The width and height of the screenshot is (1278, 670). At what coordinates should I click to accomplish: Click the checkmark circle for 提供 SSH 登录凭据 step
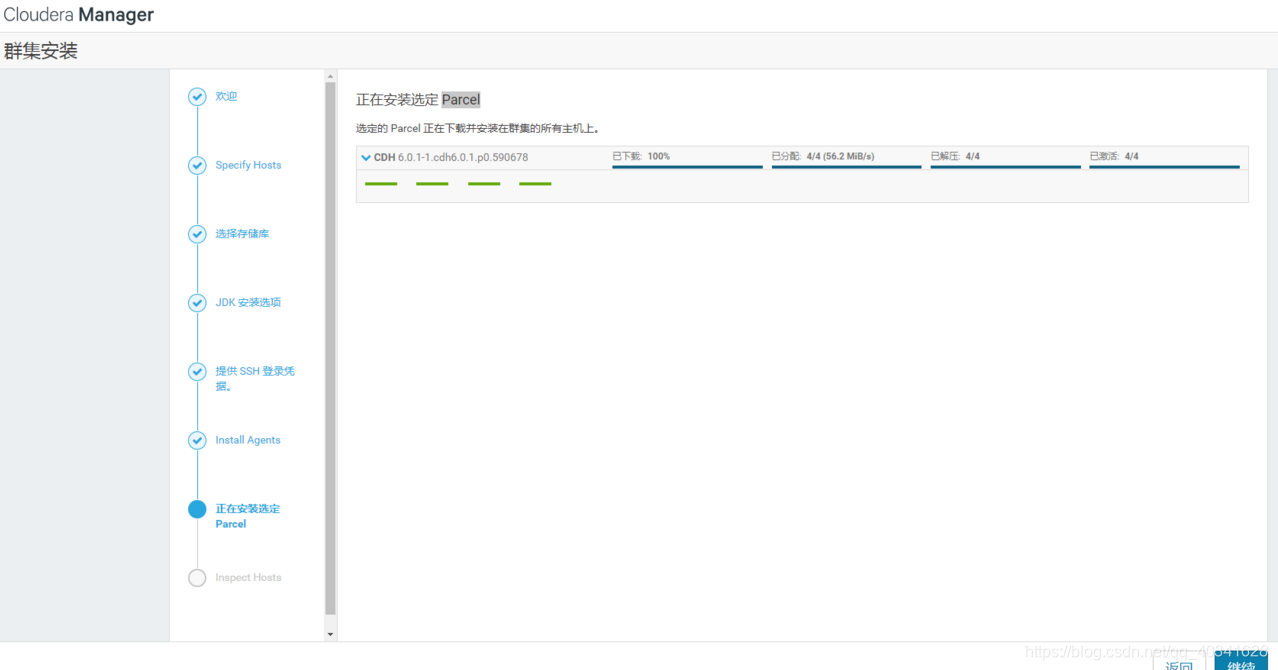pyautogui.click(x=197, y=372)
